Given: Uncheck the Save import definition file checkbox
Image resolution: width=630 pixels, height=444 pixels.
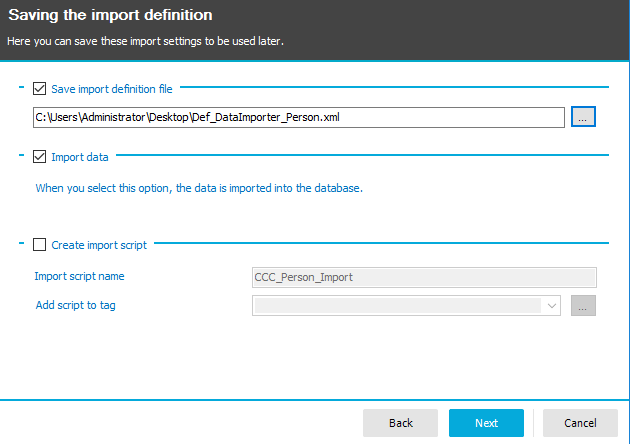Looking at the screenshot, I should coord(40,89).
